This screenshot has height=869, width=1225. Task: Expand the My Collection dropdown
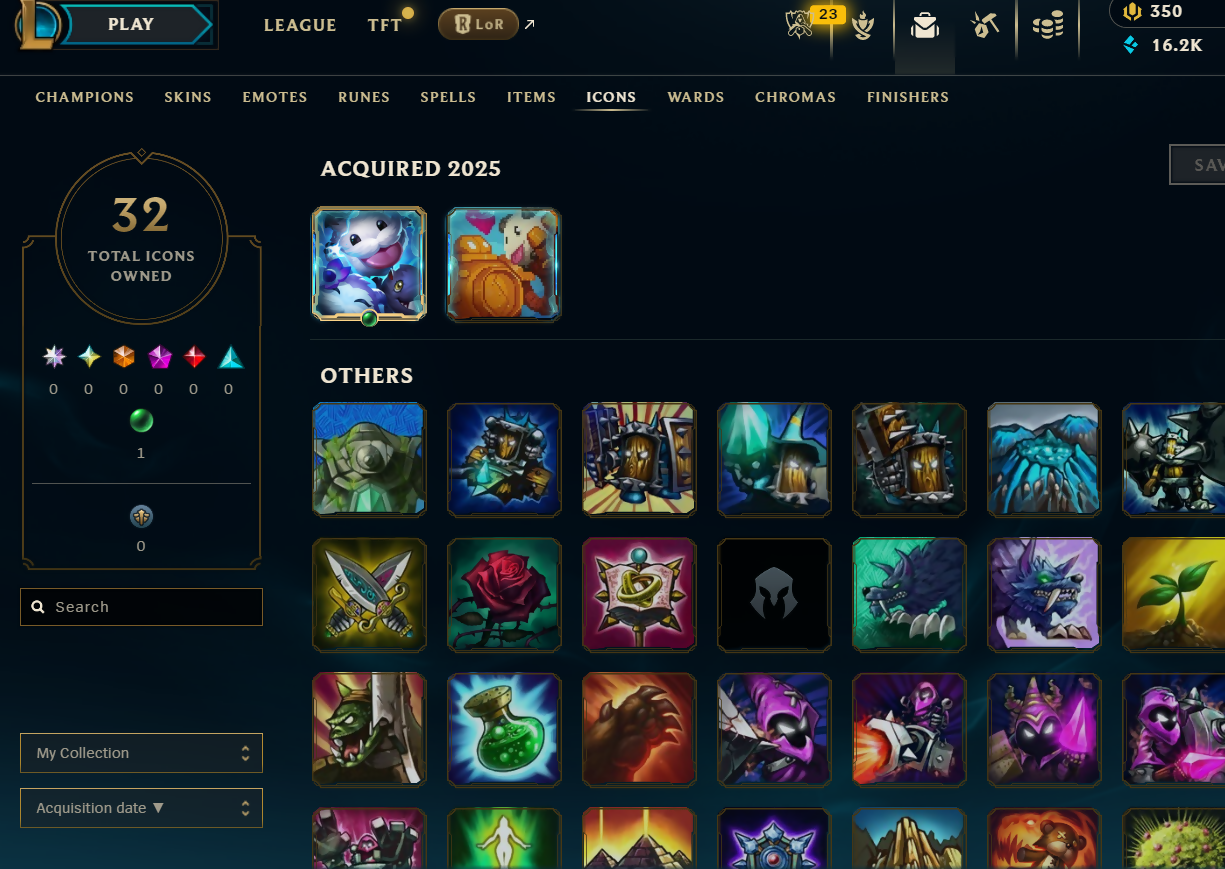(x=141, y=753)
